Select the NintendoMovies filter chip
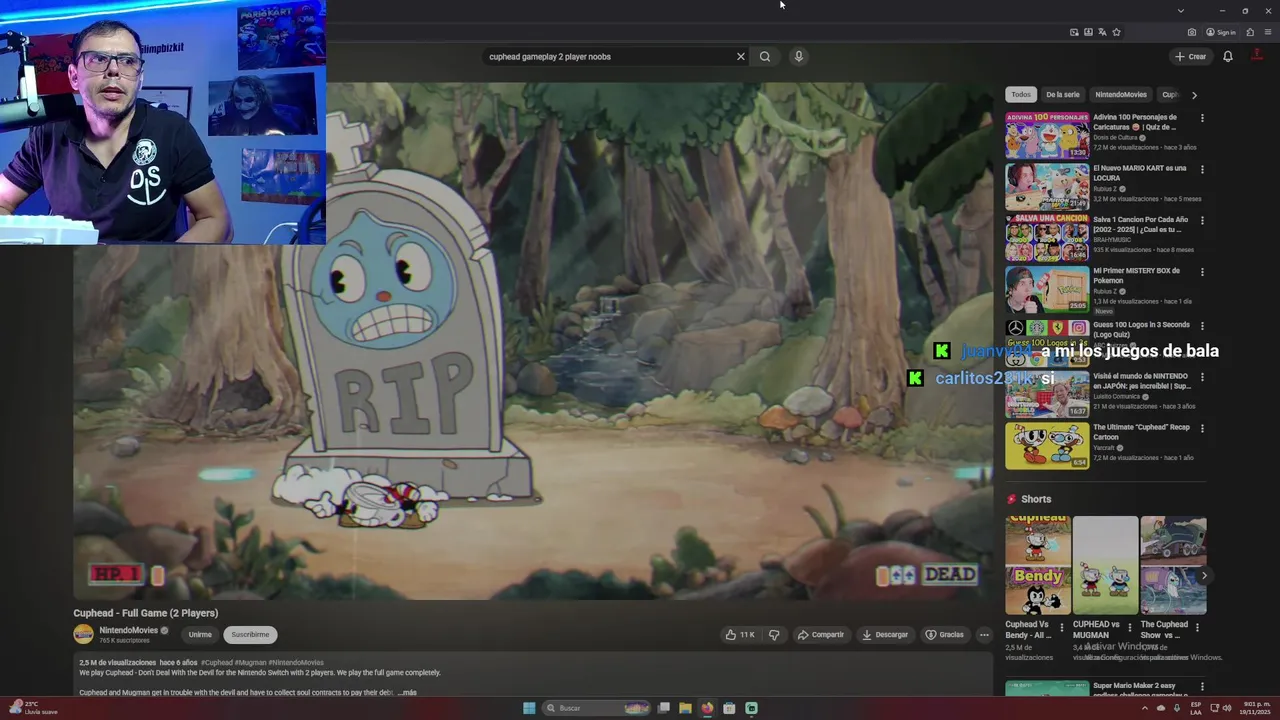Screen dimensions: 1280x720 tap(1121, 95)
